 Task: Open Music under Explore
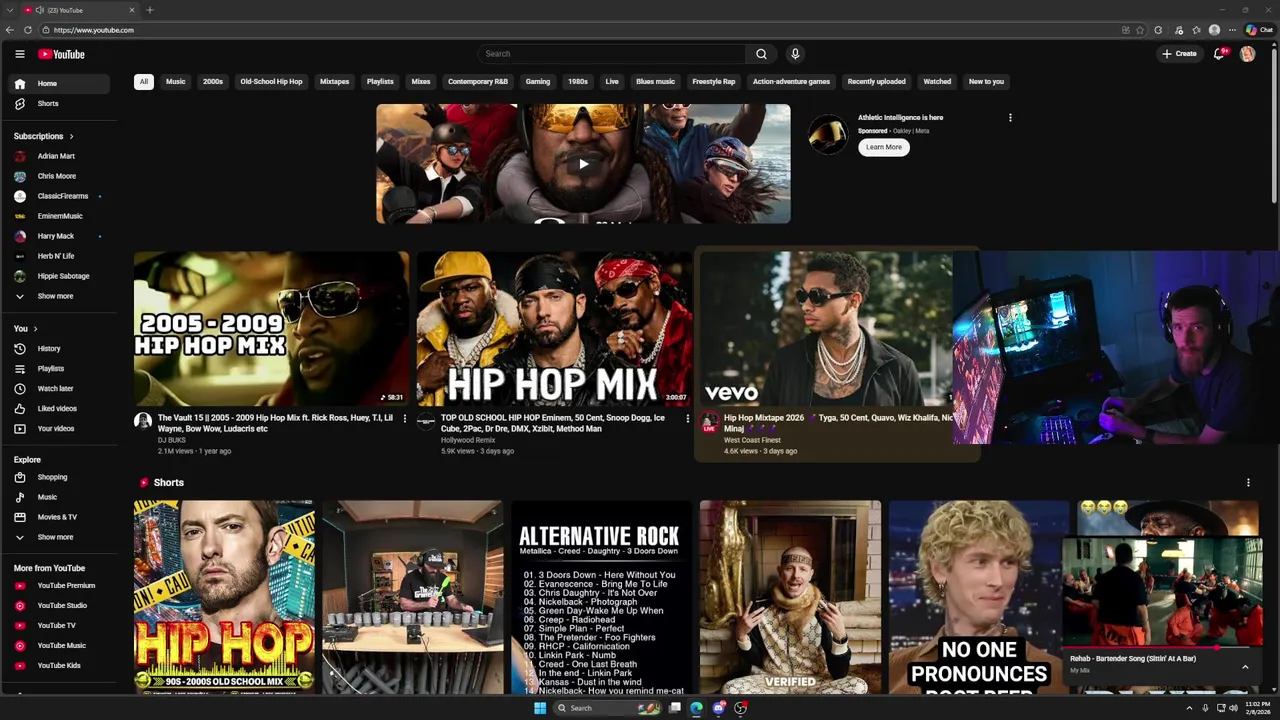(59, 497)
